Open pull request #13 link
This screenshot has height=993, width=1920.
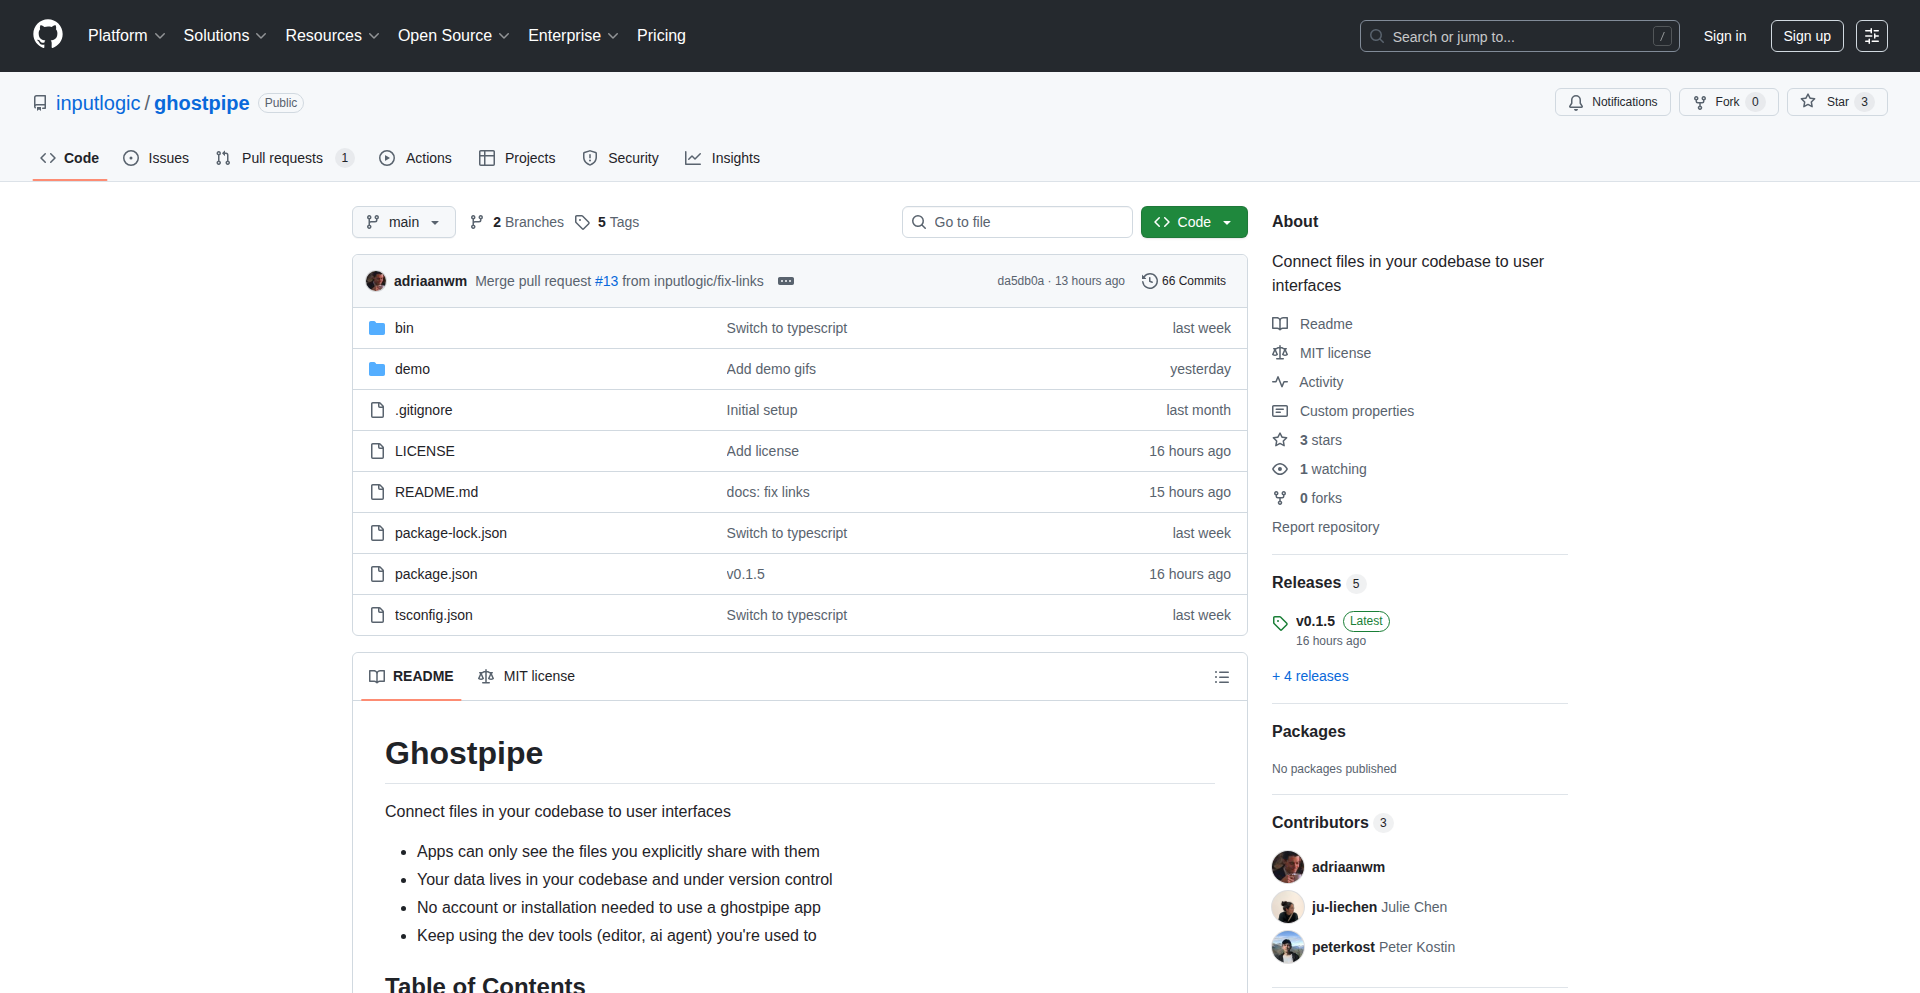[x=606, y=281]
